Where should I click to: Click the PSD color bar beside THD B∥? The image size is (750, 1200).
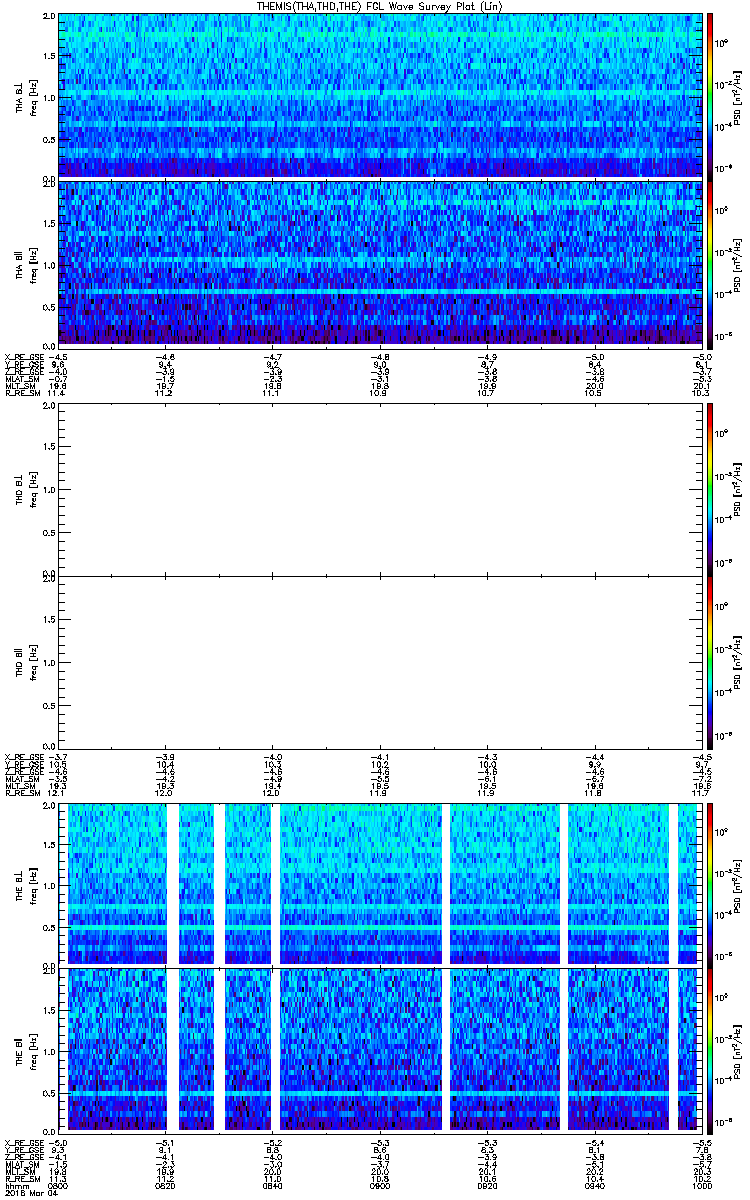click(711, 662)
